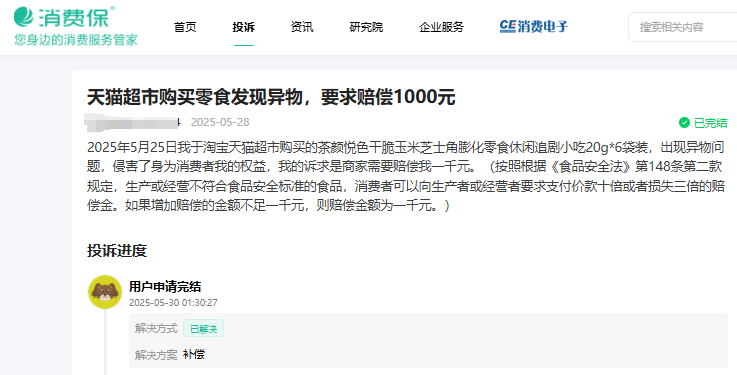
Task: Click the 已解决 status tag
Action: 204,328
